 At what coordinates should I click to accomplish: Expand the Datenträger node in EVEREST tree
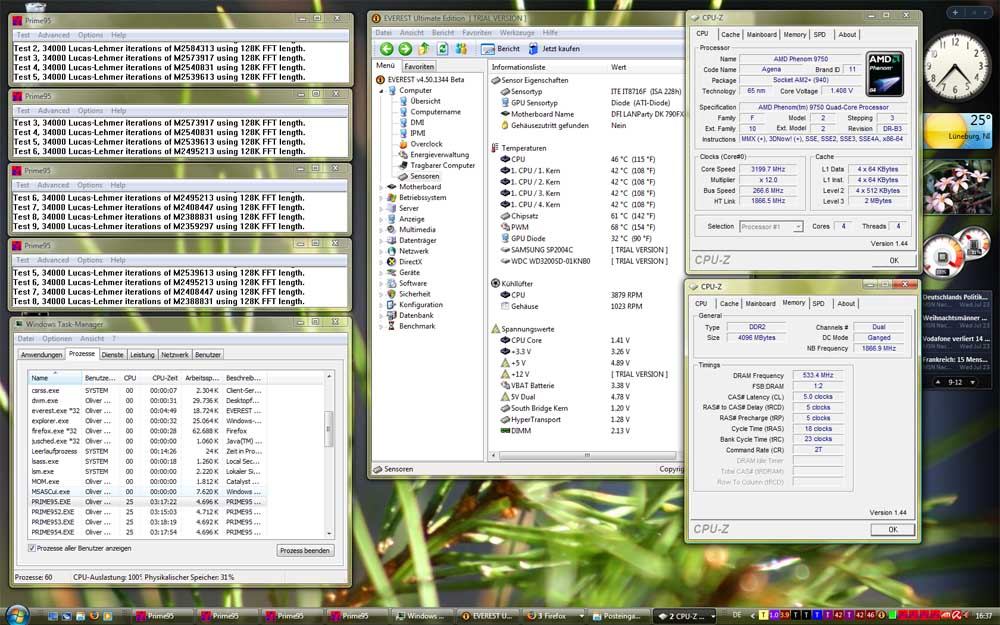(381, 241)
